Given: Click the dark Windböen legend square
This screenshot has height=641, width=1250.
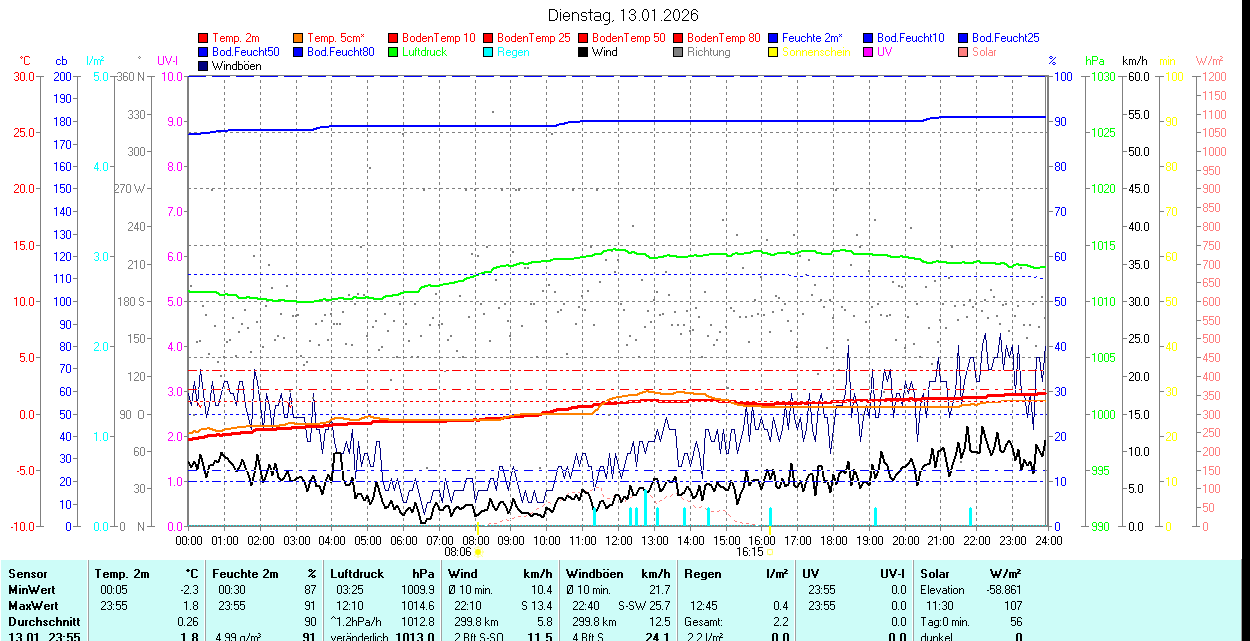Looking at the screenshot, I should point(204,66).
